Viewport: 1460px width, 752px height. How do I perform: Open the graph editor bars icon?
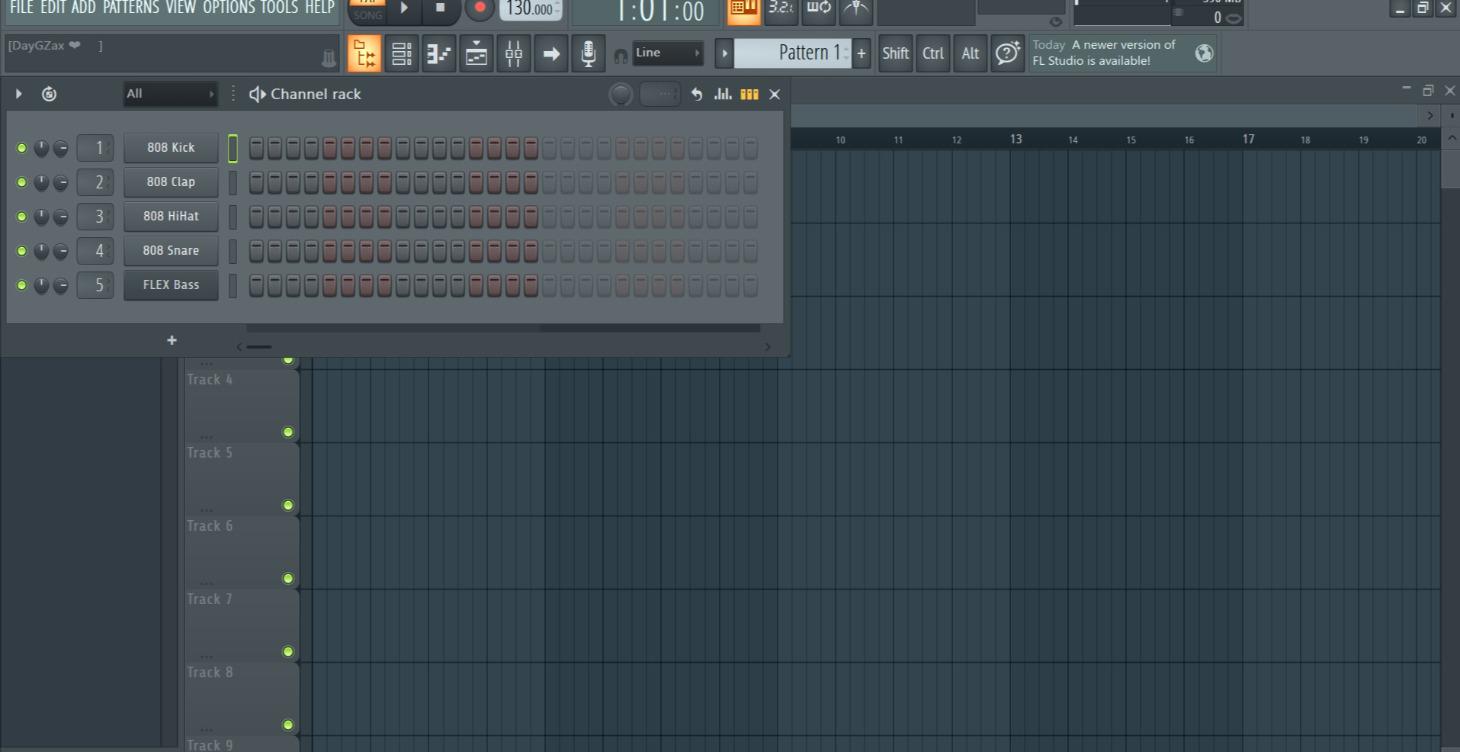pos(723,94)
